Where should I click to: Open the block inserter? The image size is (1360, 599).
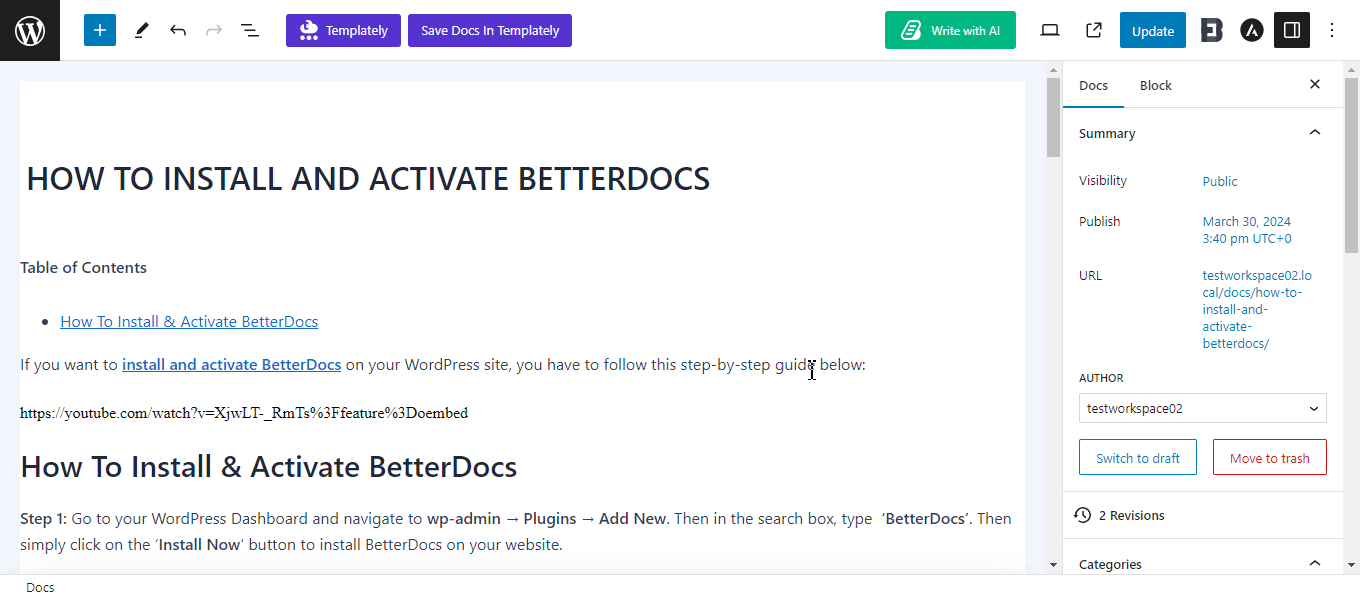pos(99,30)
